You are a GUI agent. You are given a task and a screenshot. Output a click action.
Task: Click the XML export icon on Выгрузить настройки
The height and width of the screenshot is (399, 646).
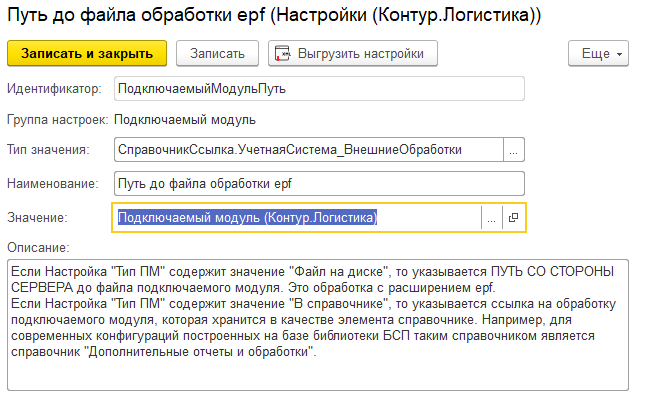pyautogui.click(x=282, y=54)
